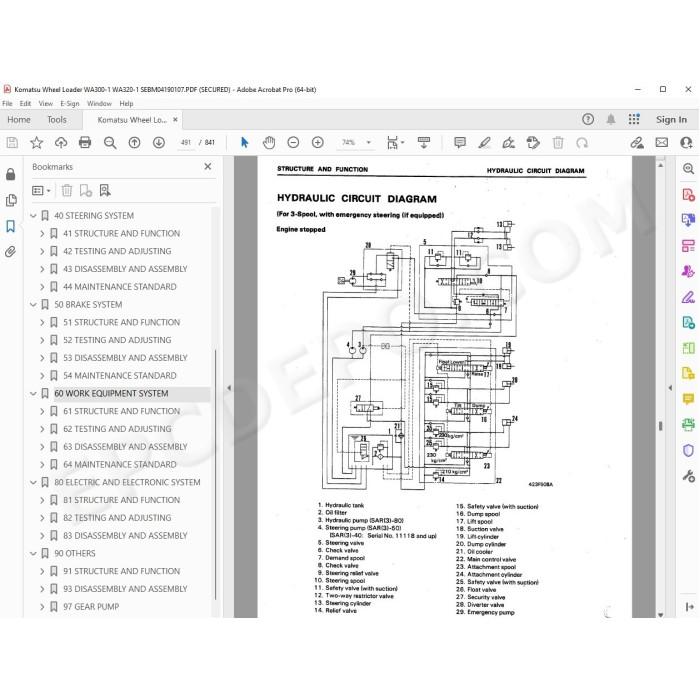Open the apps grid icon
700x700 pixels.
point(634,119)
